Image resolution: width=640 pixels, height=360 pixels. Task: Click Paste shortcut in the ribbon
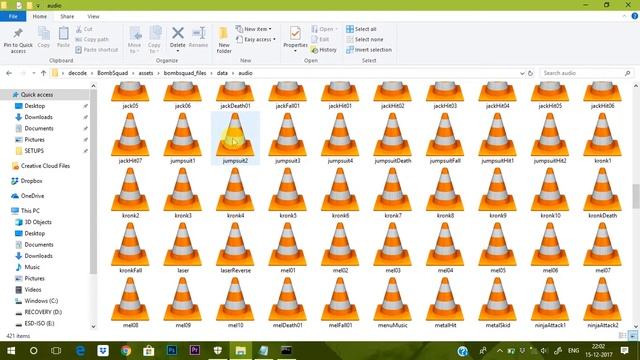pos(97,50)
